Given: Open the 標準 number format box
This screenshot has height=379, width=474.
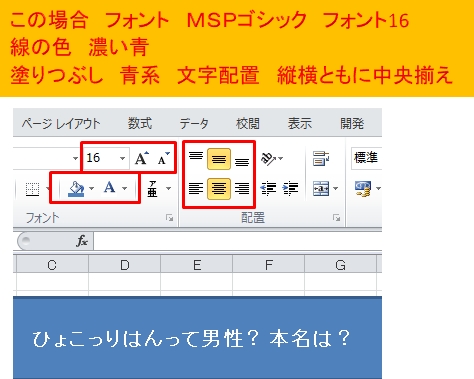Looking at the screenshot, I should (x=366, y=158).
